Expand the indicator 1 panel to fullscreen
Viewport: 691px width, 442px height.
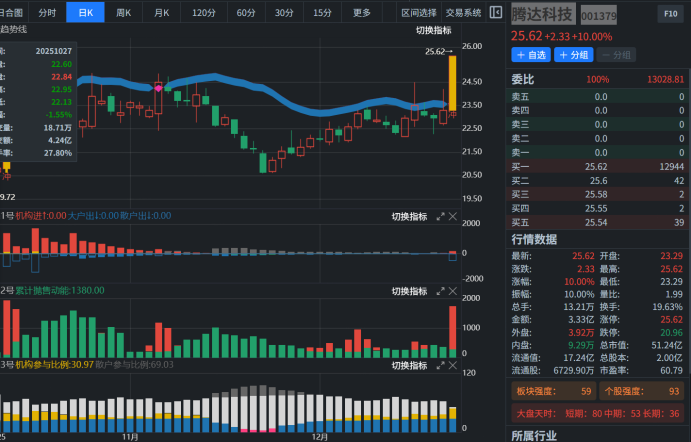[440, 217]
